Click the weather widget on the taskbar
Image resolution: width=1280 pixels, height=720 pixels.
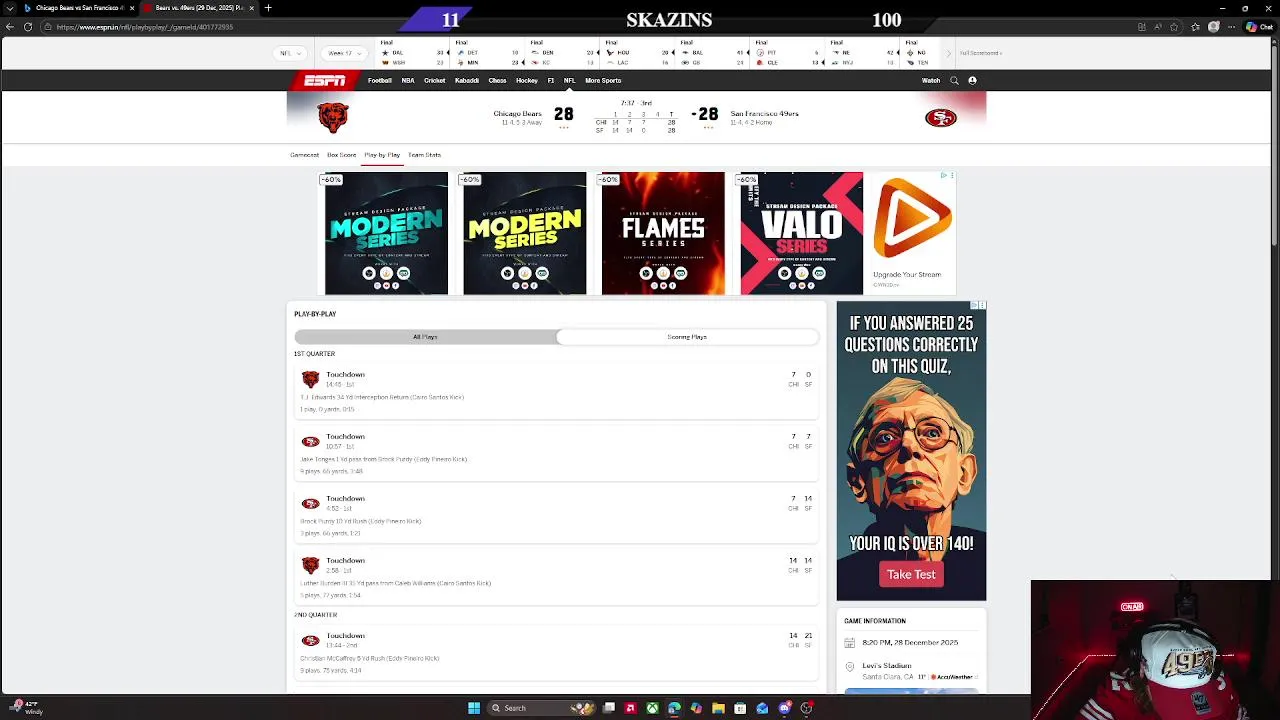pyautogui.click(x=26, y=708)
